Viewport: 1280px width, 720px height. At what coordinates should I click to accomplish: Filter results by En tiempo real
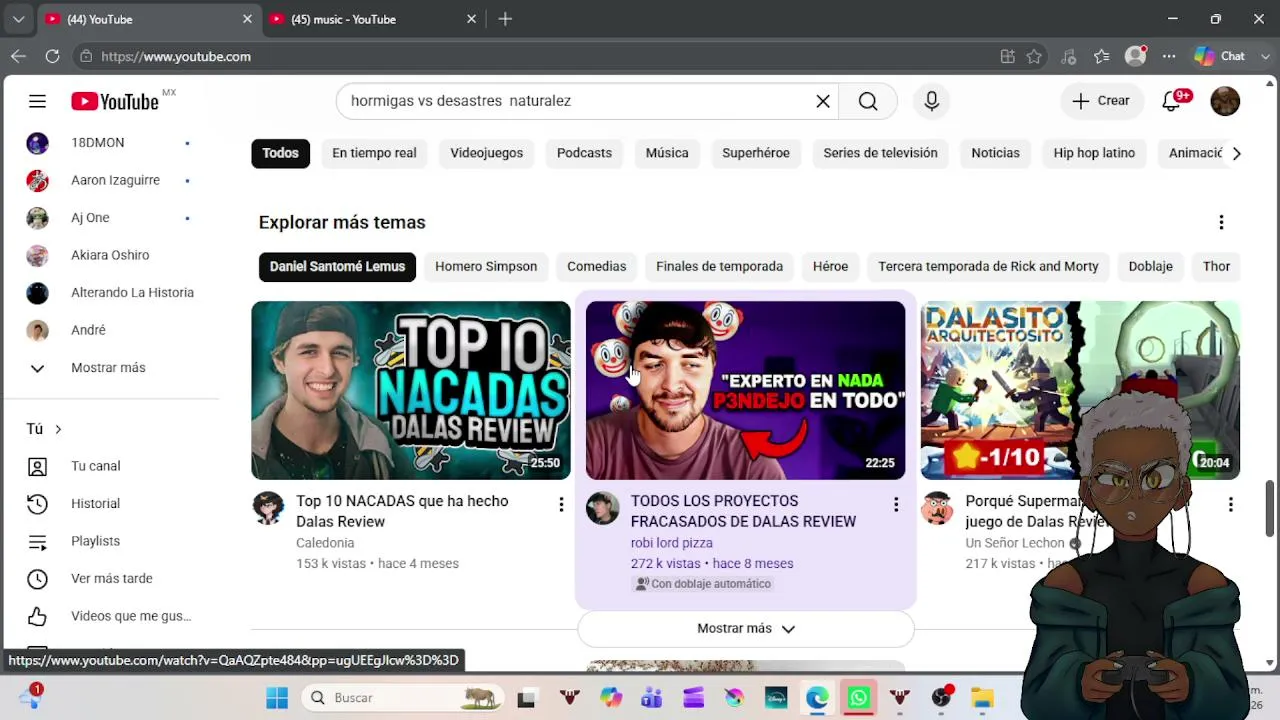[374, 153]
